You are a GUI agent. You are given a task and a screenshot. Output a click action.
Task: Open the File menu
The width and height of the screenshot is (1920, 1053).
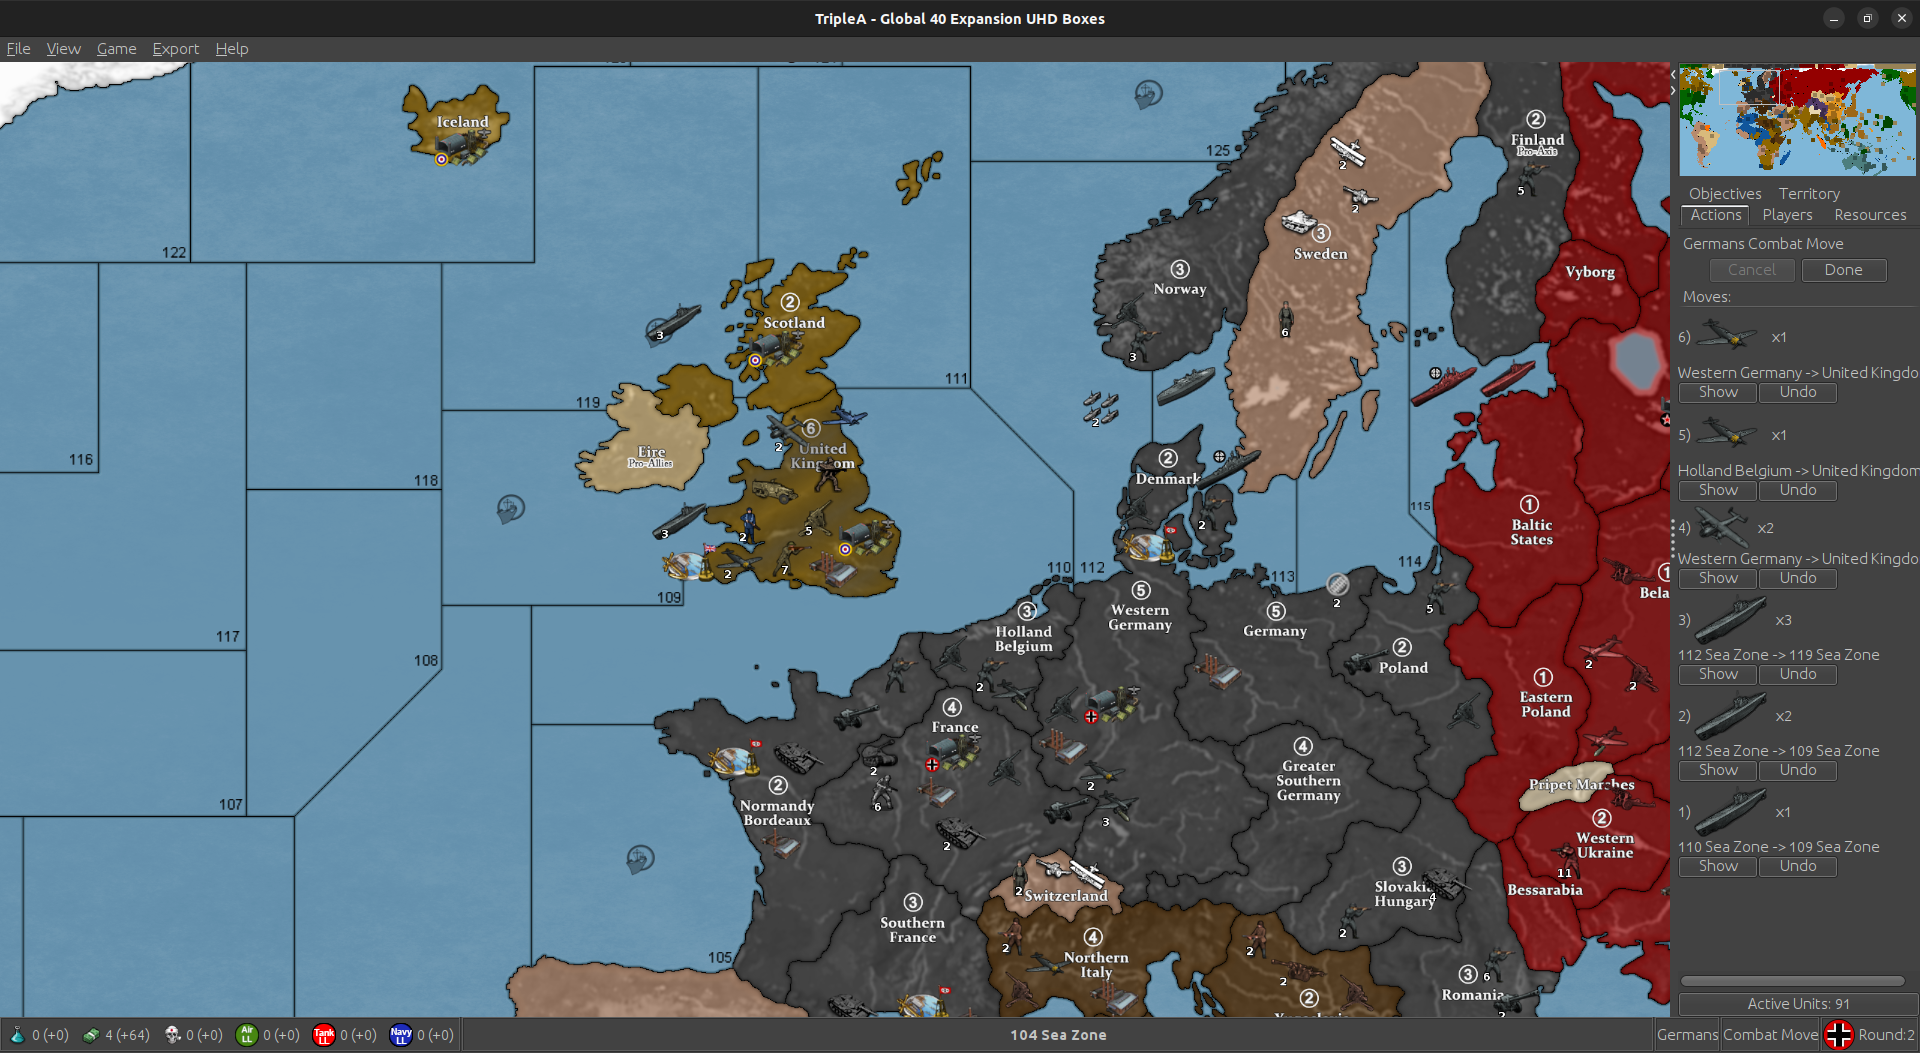[18, 48]
